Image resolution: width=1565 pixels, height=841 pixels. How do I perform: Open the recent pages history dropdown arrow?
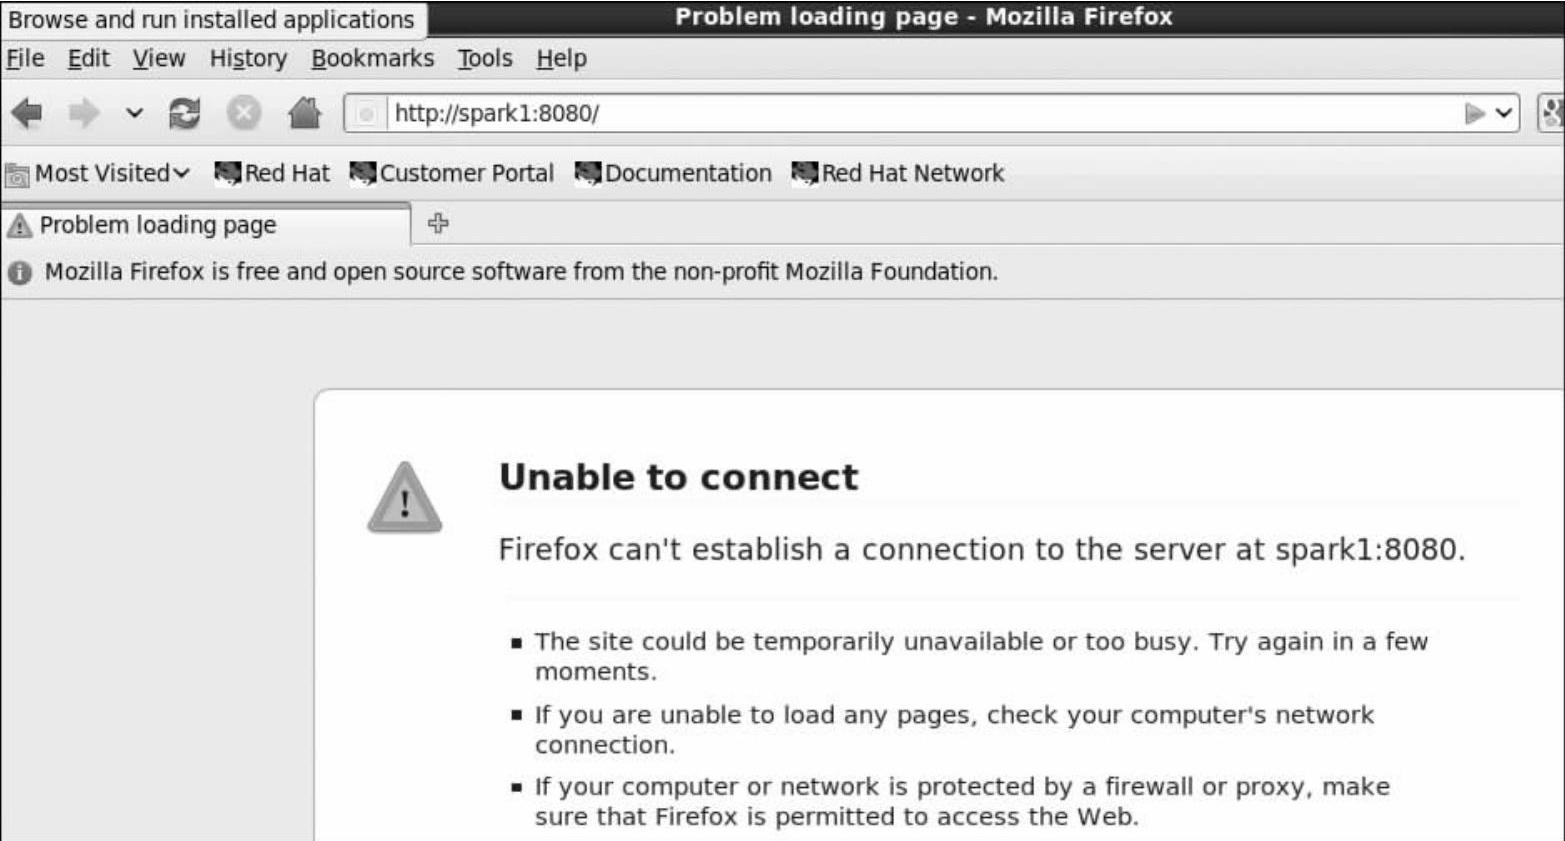[x=134, y=113]
